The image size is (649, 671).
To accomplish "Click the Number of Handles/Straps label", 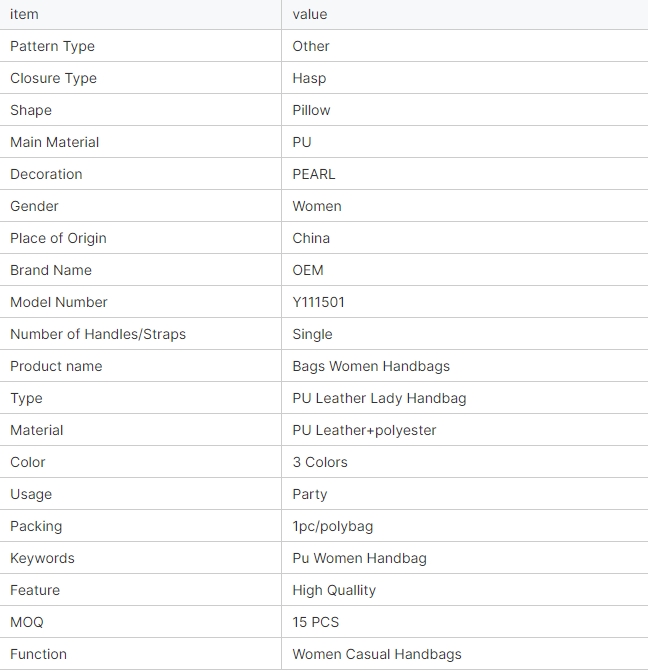I will 98,334.
